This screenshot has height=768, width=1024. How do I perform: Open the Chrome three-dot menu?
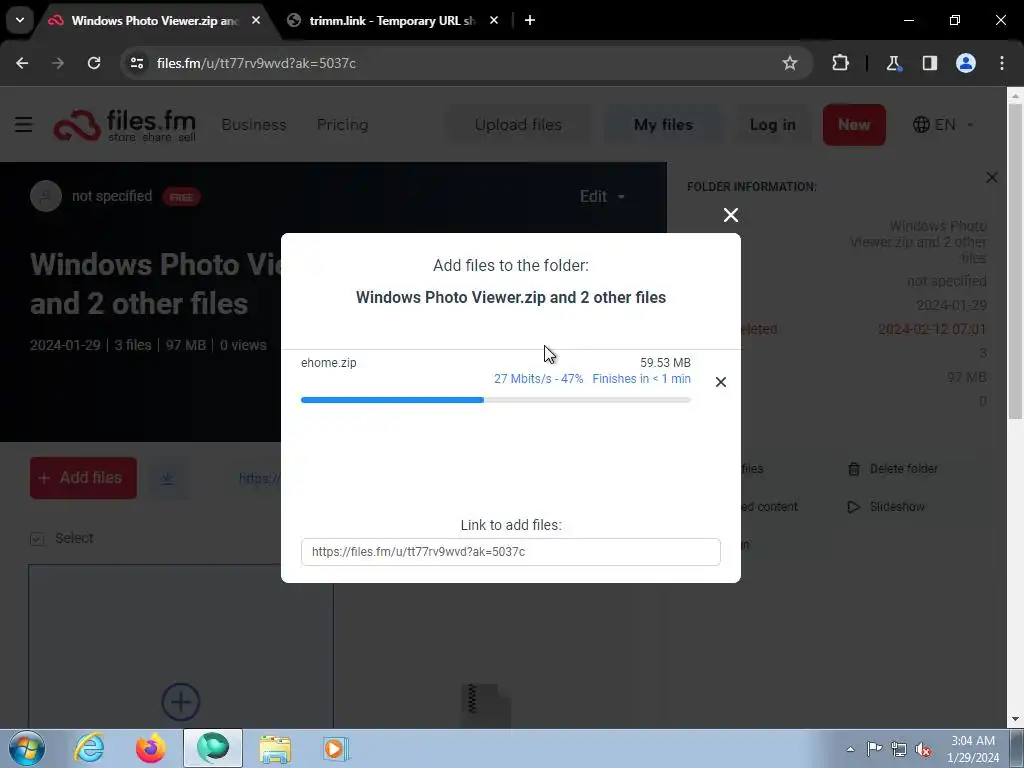click(1002, 63)
